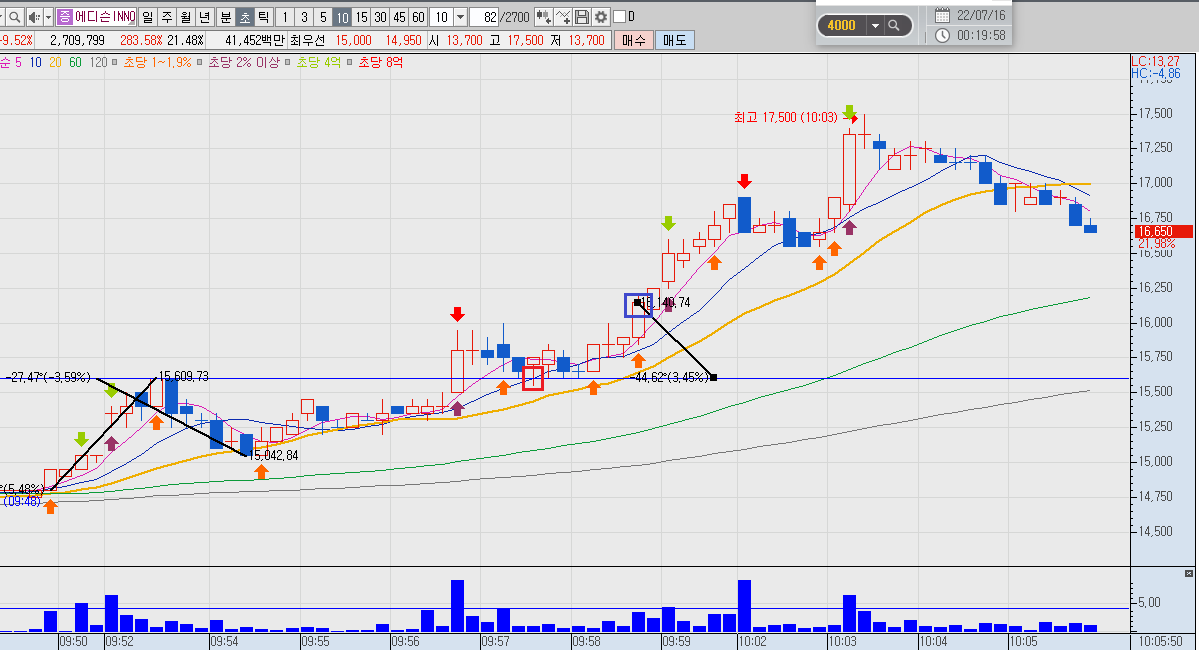Click the search icon beside 4000
The image size is (1199, 650).
[893, 25]
